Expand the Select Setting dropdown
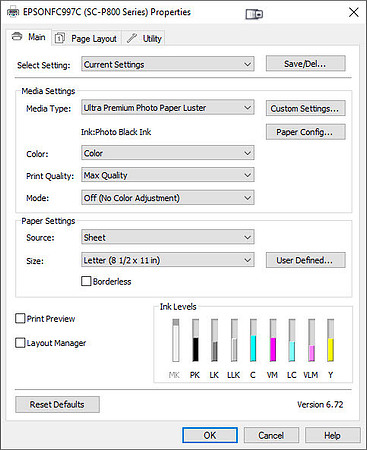Image resolution: width=367 pixels, height=450 pixels. (x=168, y=64)
